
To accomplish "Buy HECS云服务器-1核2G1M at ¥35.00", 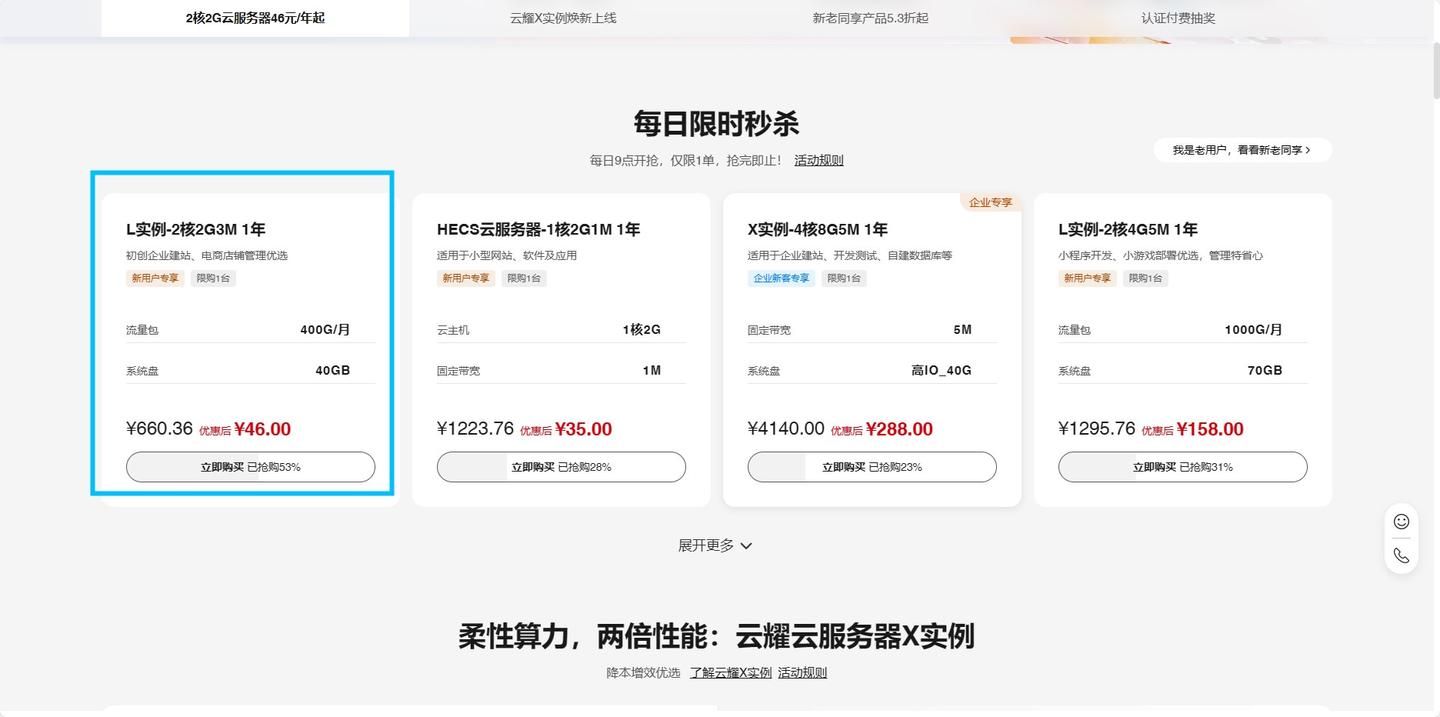I will 561,467.
